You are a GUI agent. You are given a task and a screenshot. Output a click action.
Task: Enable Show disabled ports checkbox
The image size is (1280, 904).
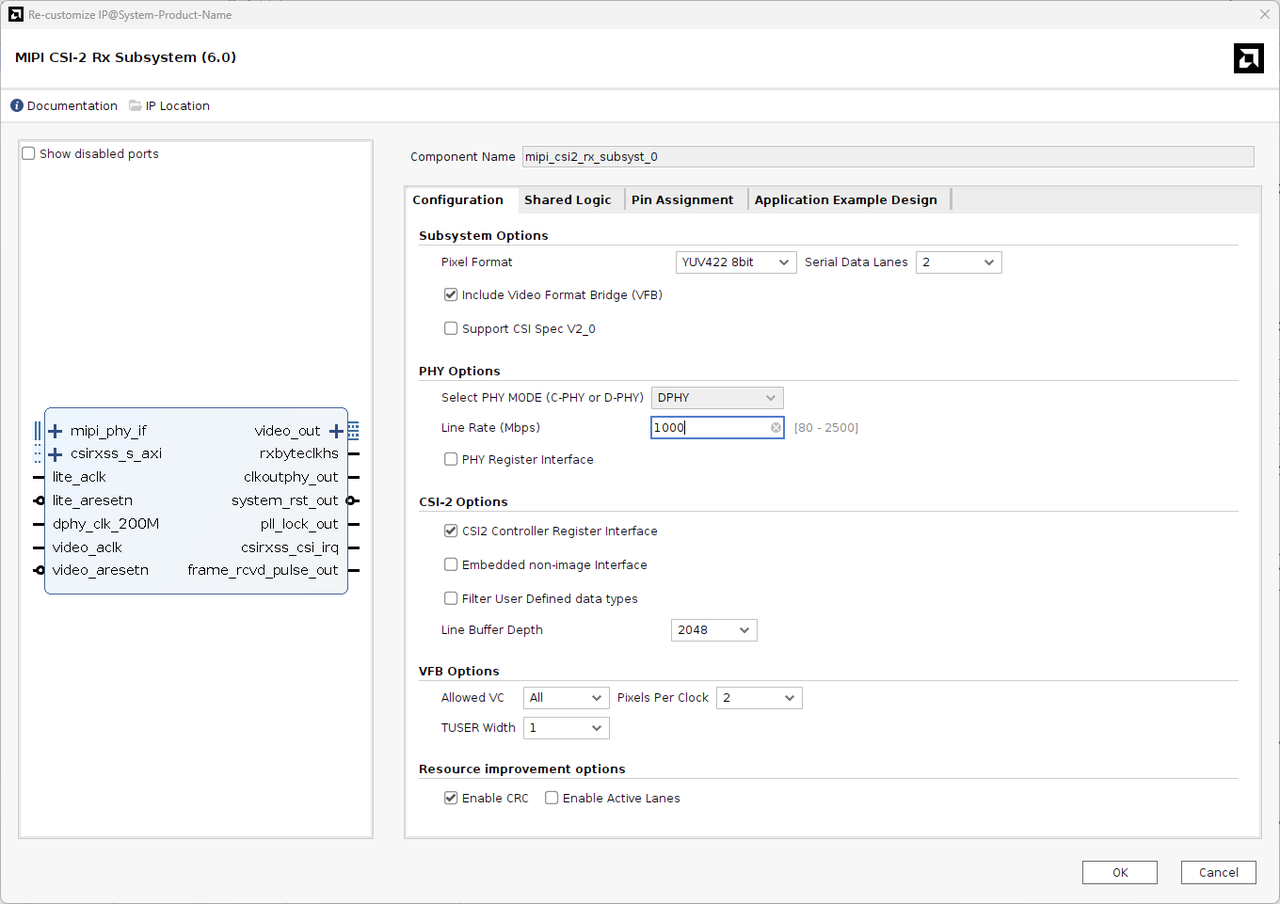click(x=29, y=154)
